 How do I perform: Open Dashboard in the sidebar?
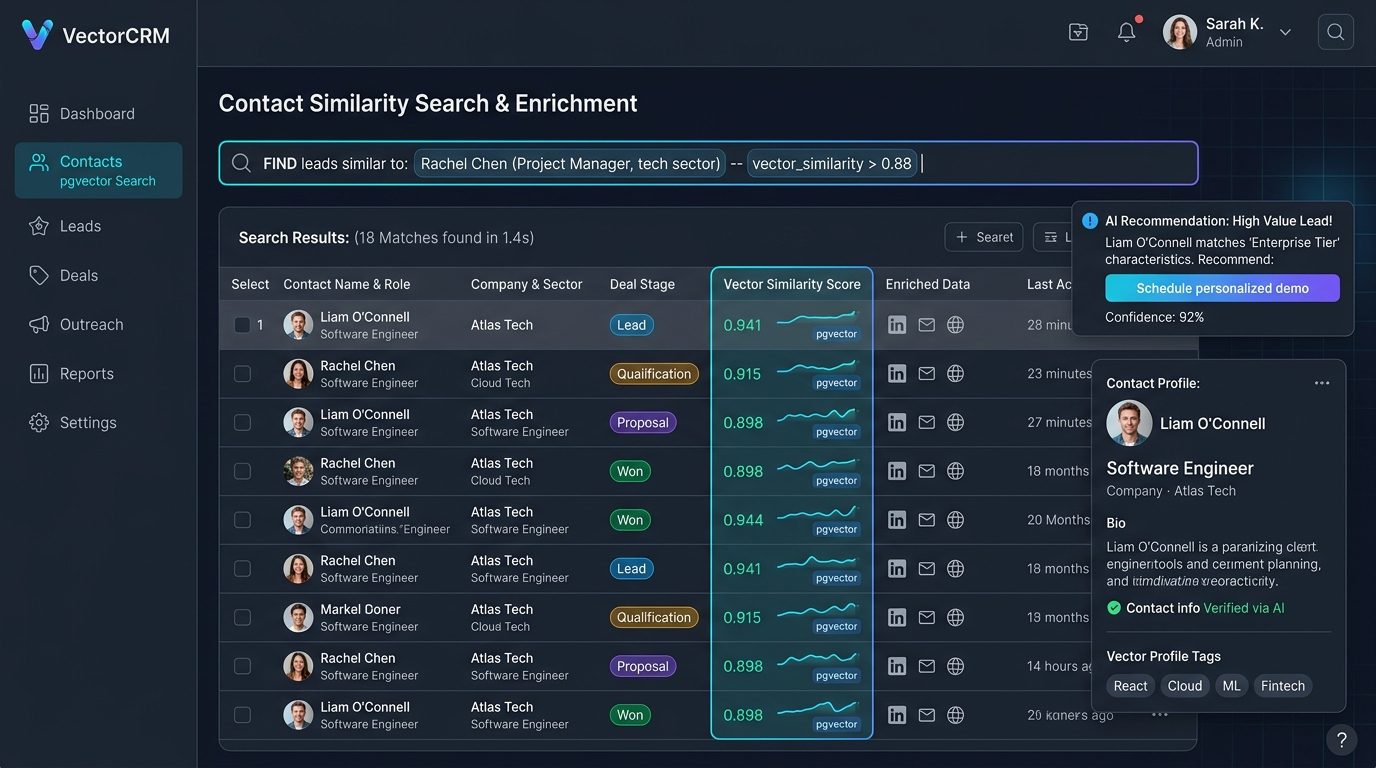pyautogui.click(x=98, y=113)
